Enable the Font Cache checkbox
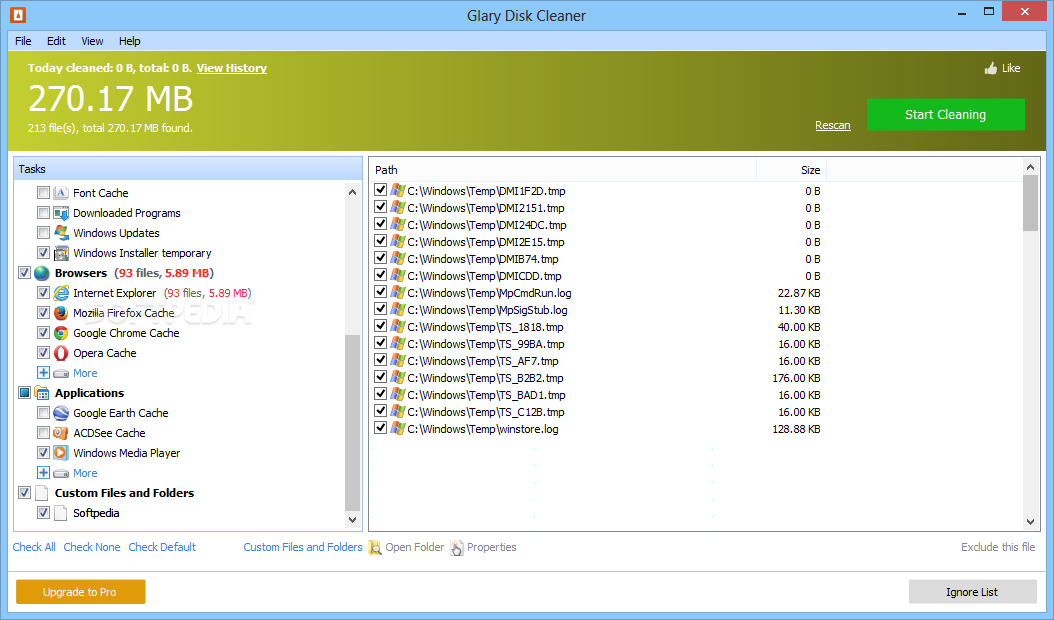The width and height of the screenshot is (1054, 620). (44, 193)
